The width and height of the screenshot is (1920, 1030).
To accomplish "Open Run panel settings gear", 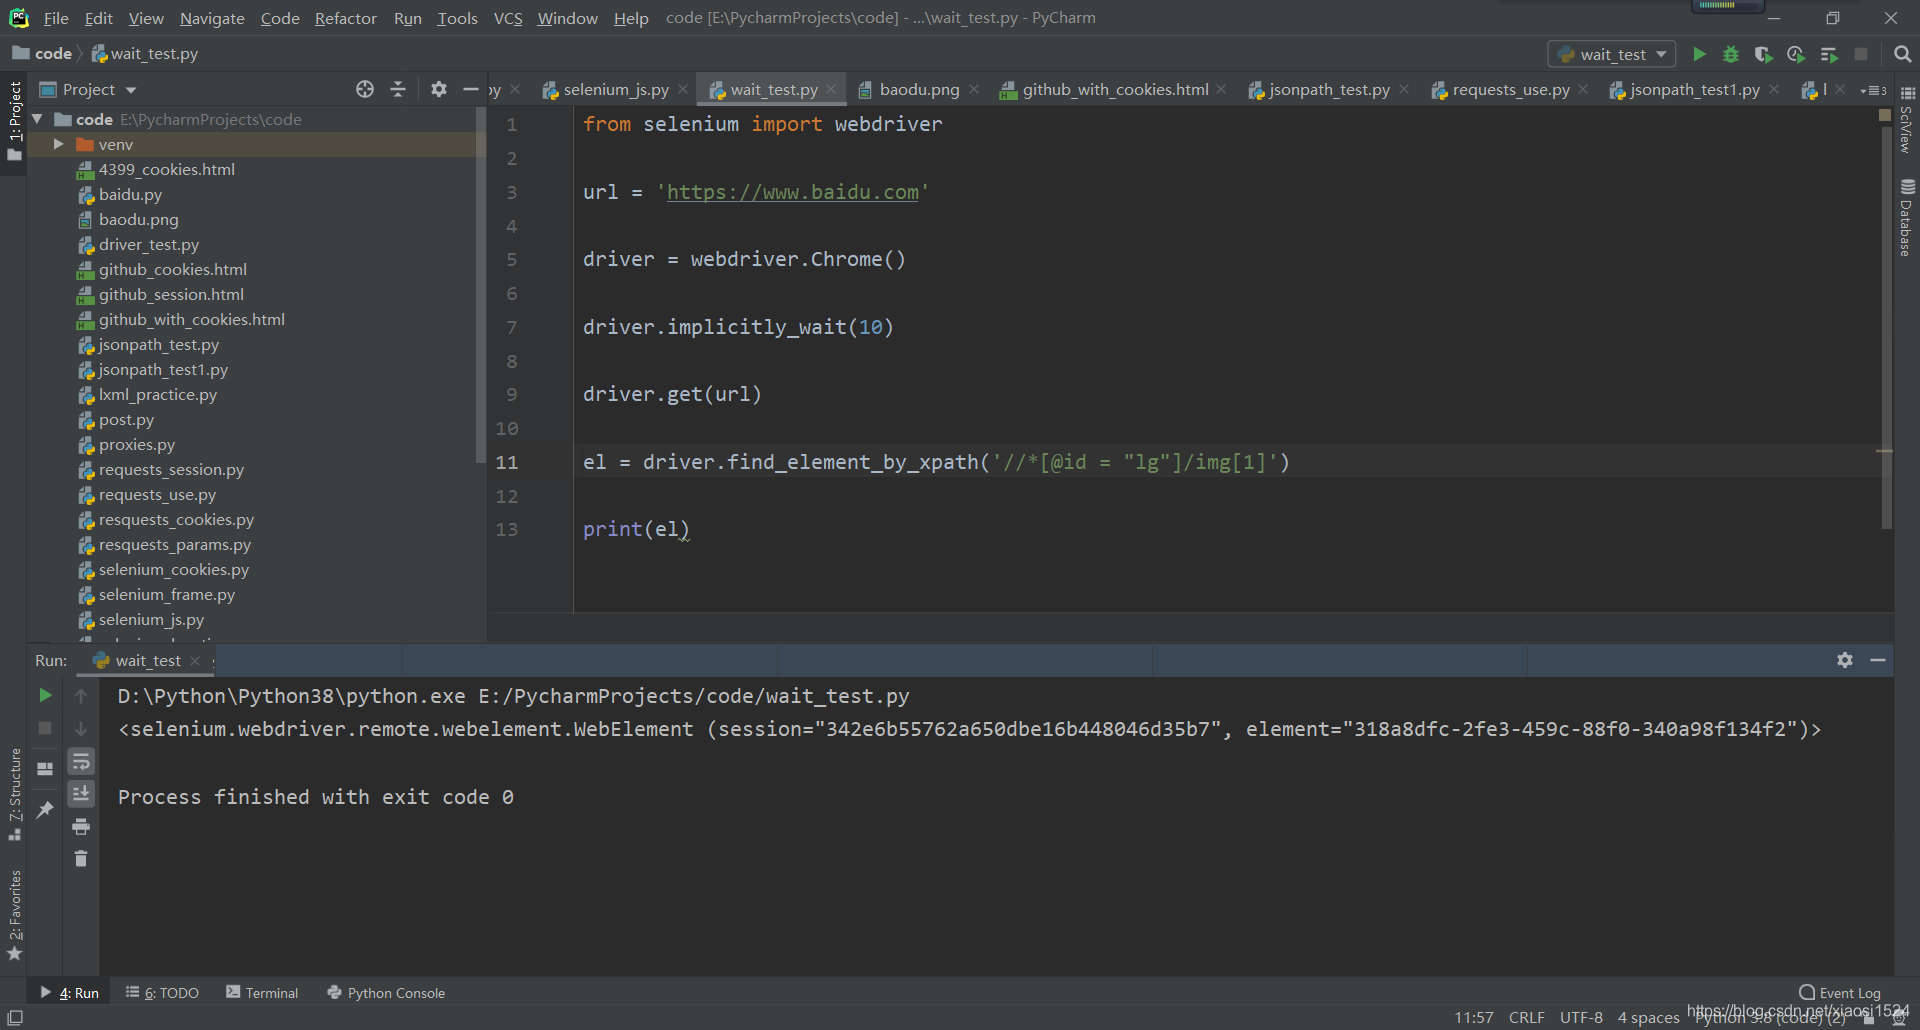I will (1845, 660).
